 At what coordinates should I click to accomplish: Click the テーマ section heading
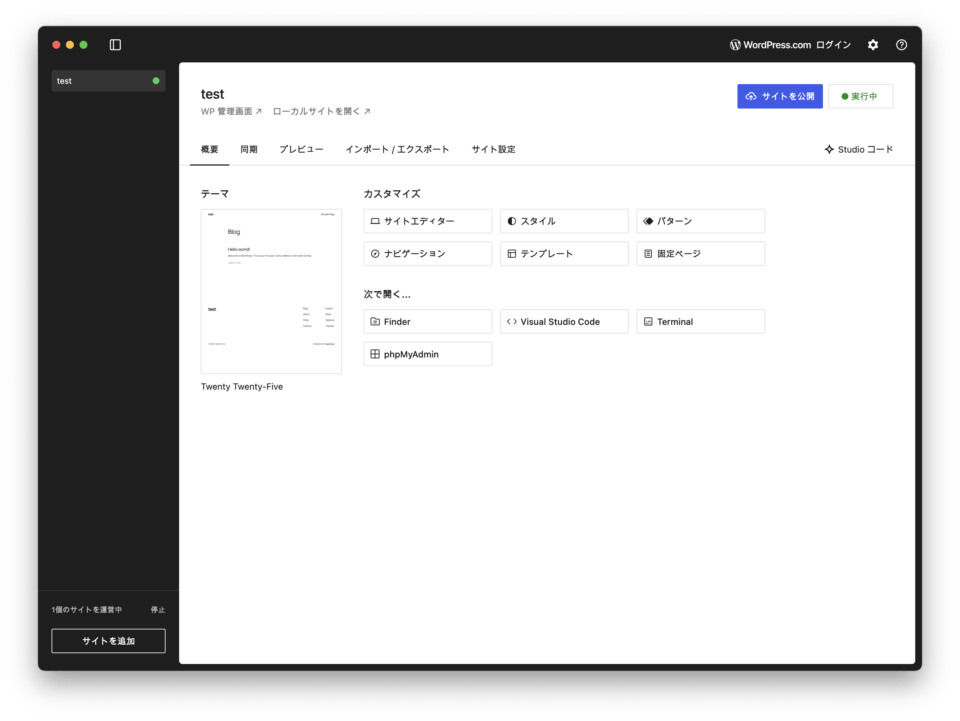(215, 193)
